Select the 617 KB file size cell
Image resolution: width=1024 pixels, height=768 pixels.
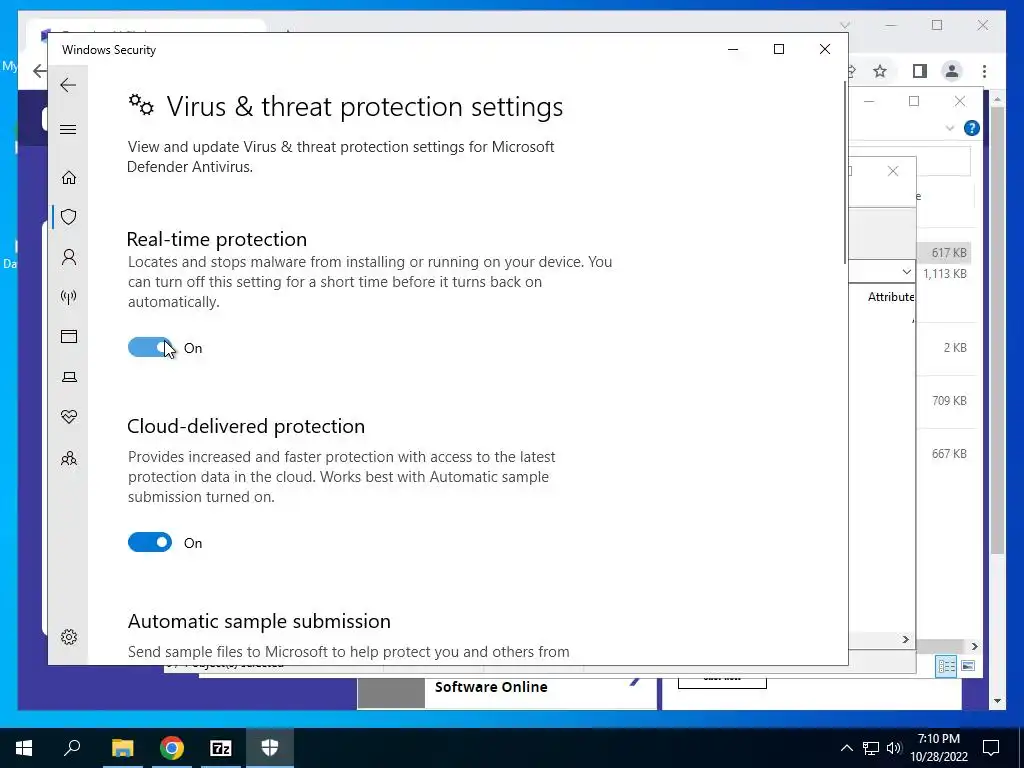coord(949,253)
